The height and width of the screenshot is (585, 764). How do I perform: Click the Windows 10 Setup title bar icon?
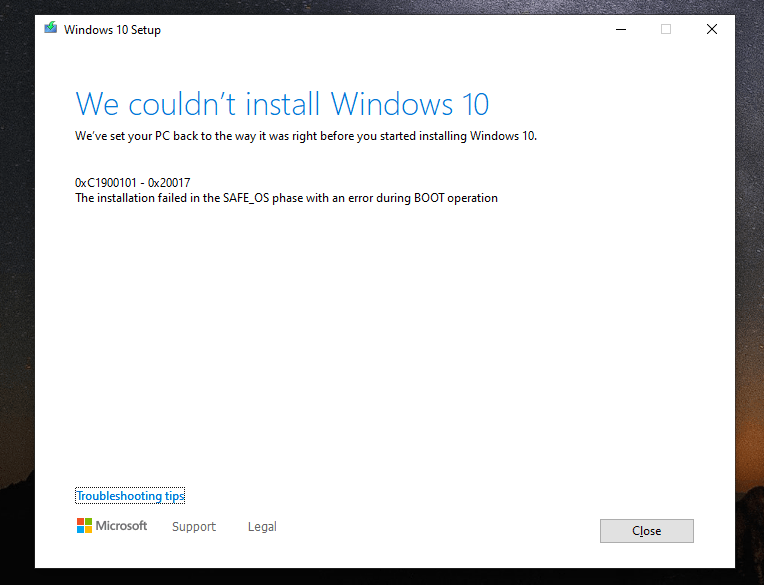[x=51, y=28]
